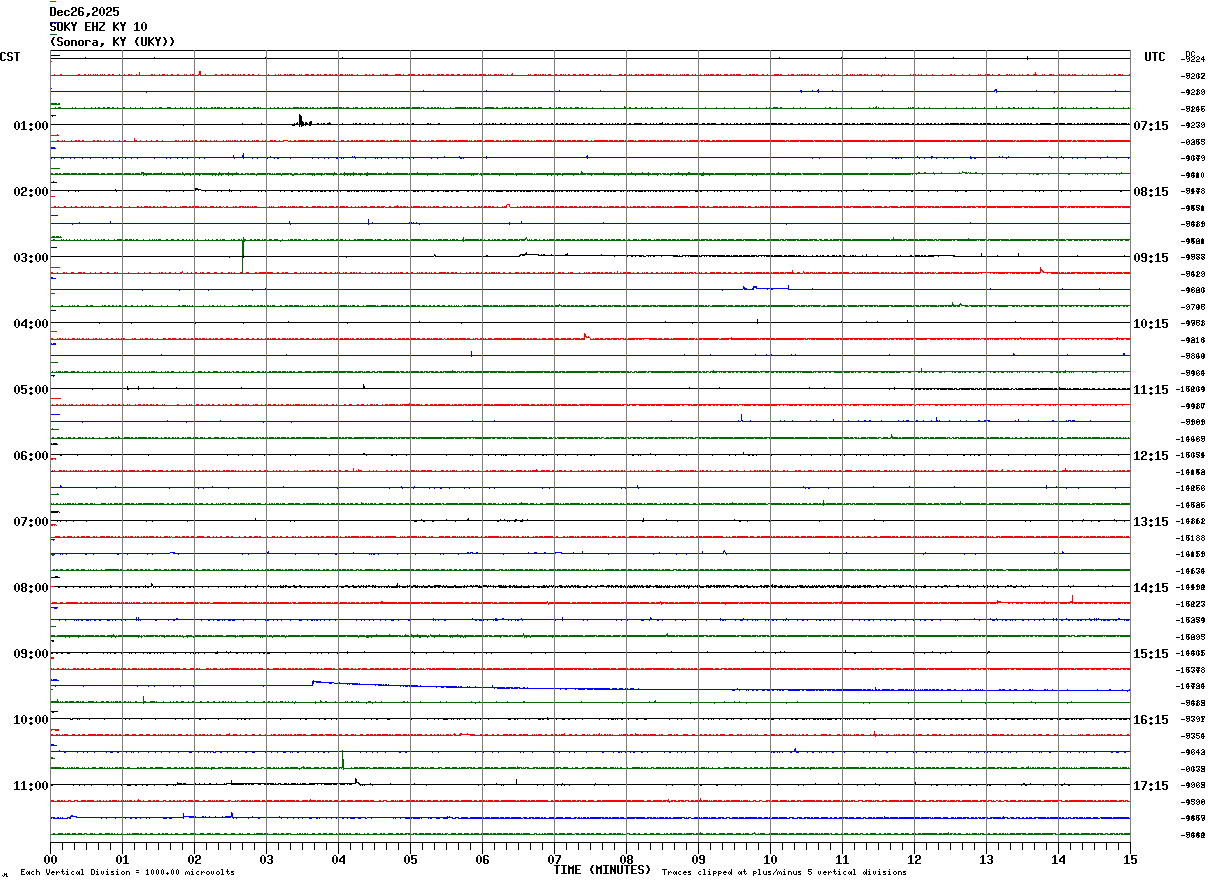Pick the 09:00 CST row label

pyautogui.click(x=30, y=654)
